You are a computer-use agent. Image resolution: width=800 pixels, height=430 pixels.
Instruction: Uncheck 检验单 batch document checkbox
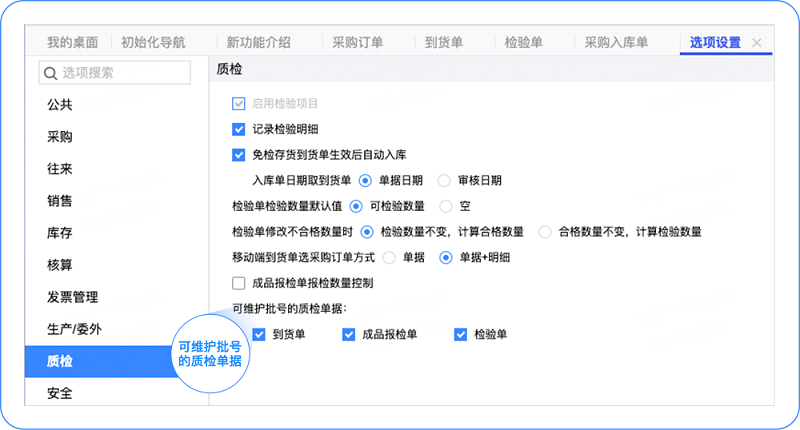pos(460,335)
